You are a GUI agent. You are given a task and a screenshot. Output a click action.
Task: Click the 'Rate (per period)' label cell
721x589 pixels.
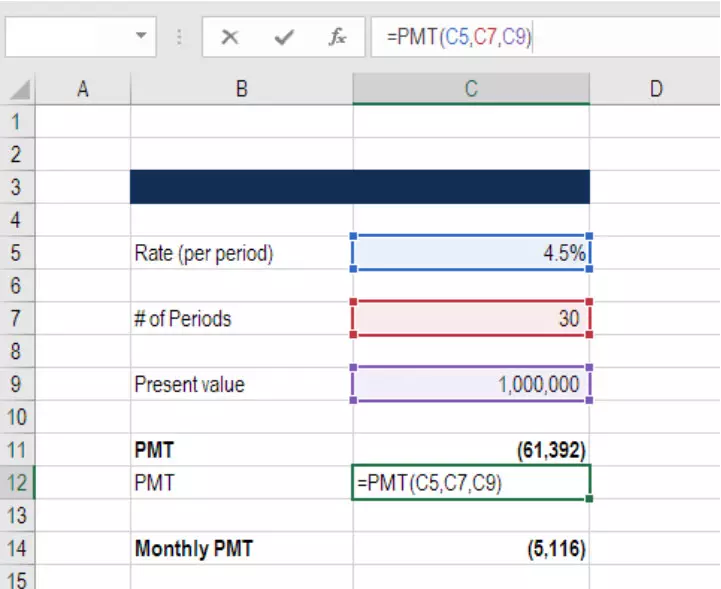coord(241,253)
